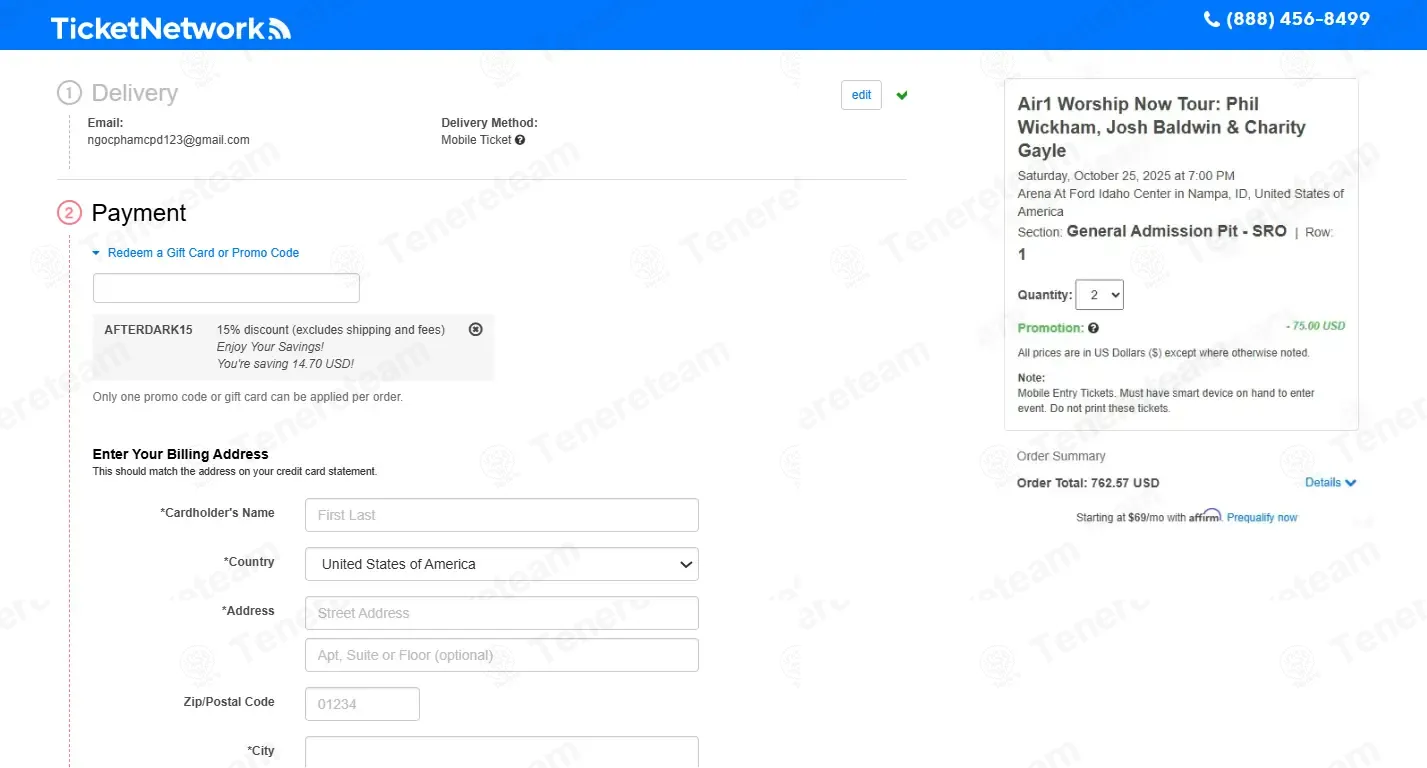Image resolution: width=1427 pixels, height=768 pixels.
Task: Click the TicketNetwork logo
Action: [x=170, y=28]
